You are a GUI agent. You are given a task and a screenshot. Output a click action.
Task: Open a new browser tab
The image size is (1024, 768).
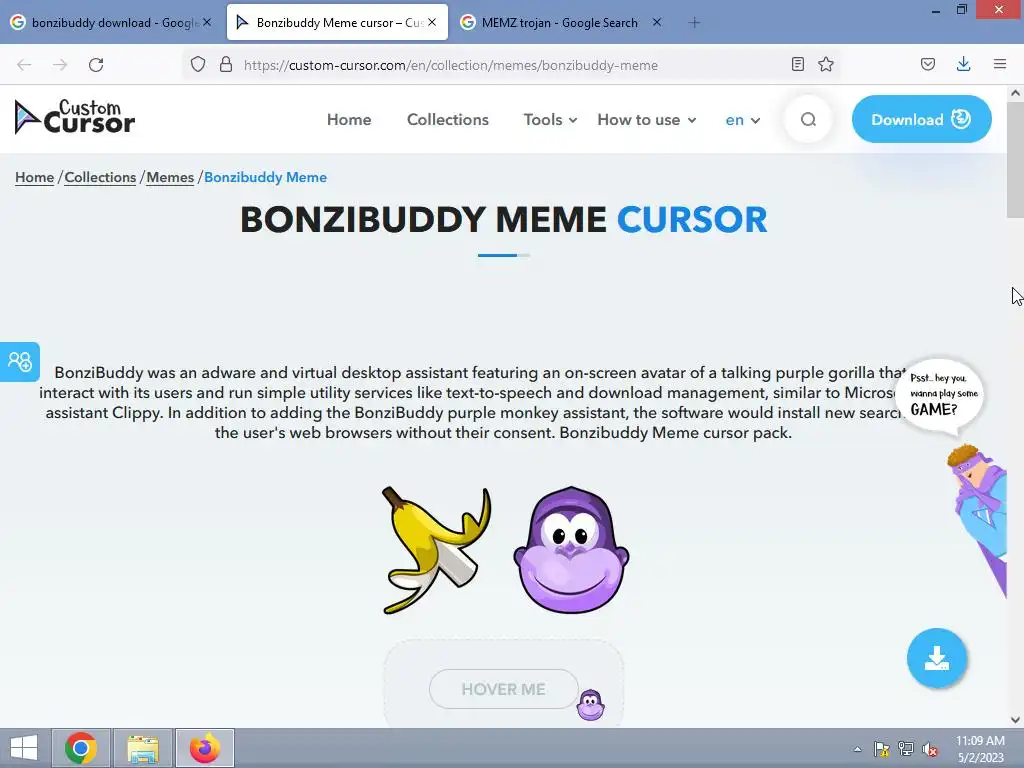(x=694, y=23)
